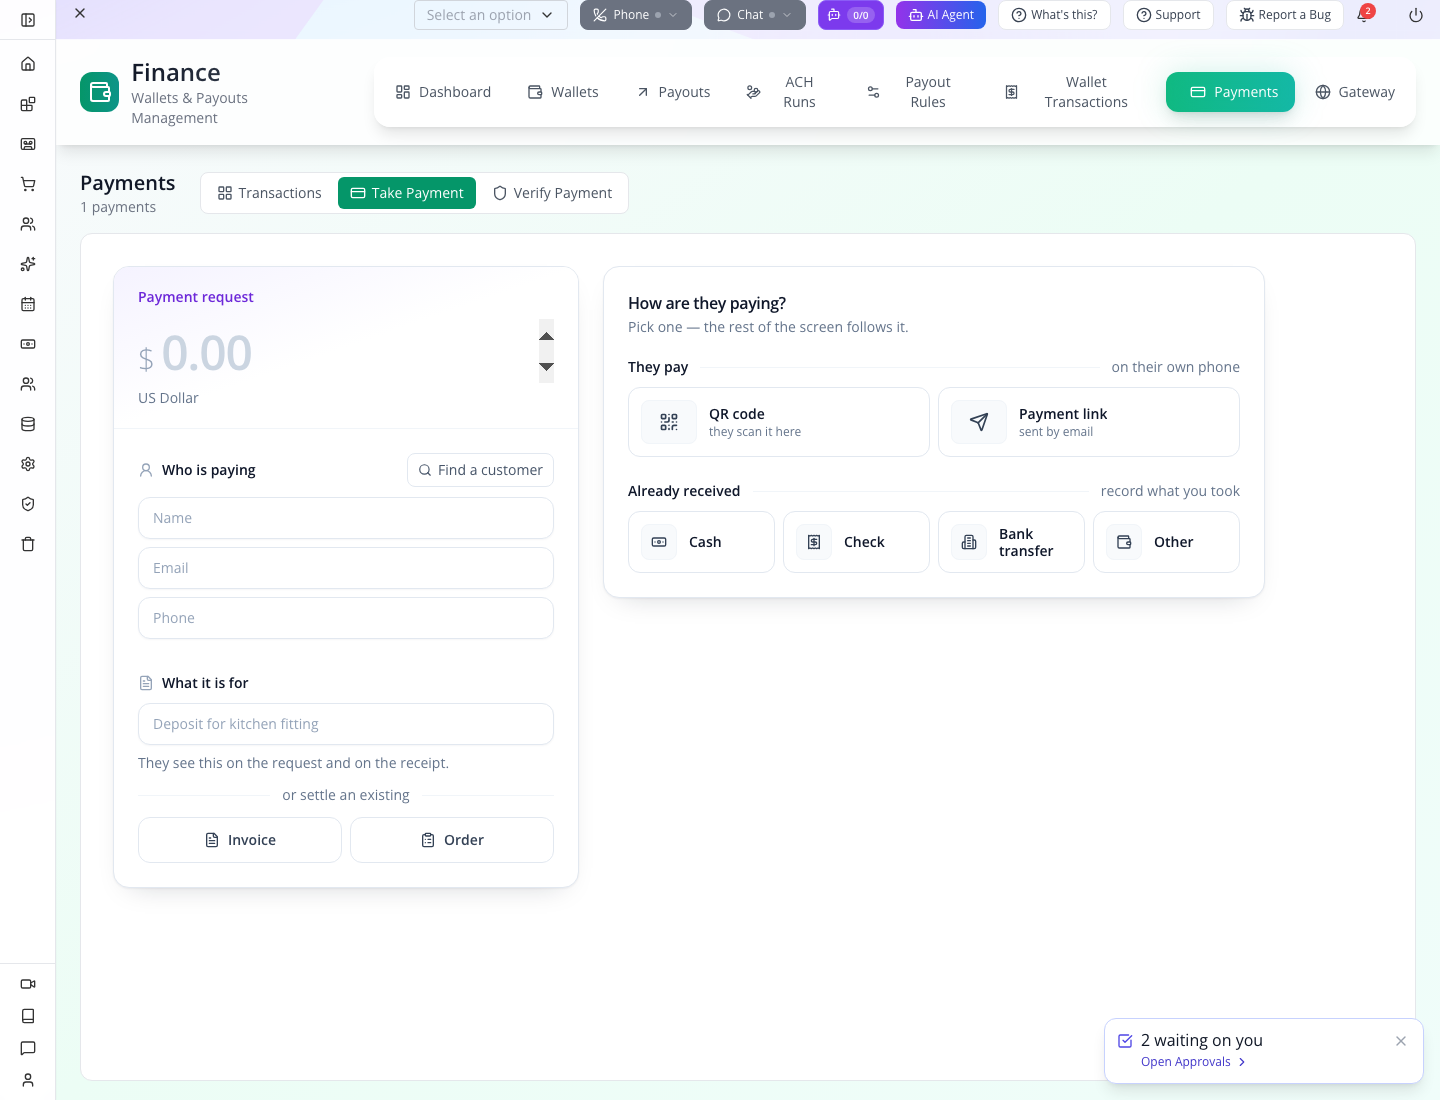Click the Order button
This screenshot has width=1440, height=1100.
pos(452,840)
